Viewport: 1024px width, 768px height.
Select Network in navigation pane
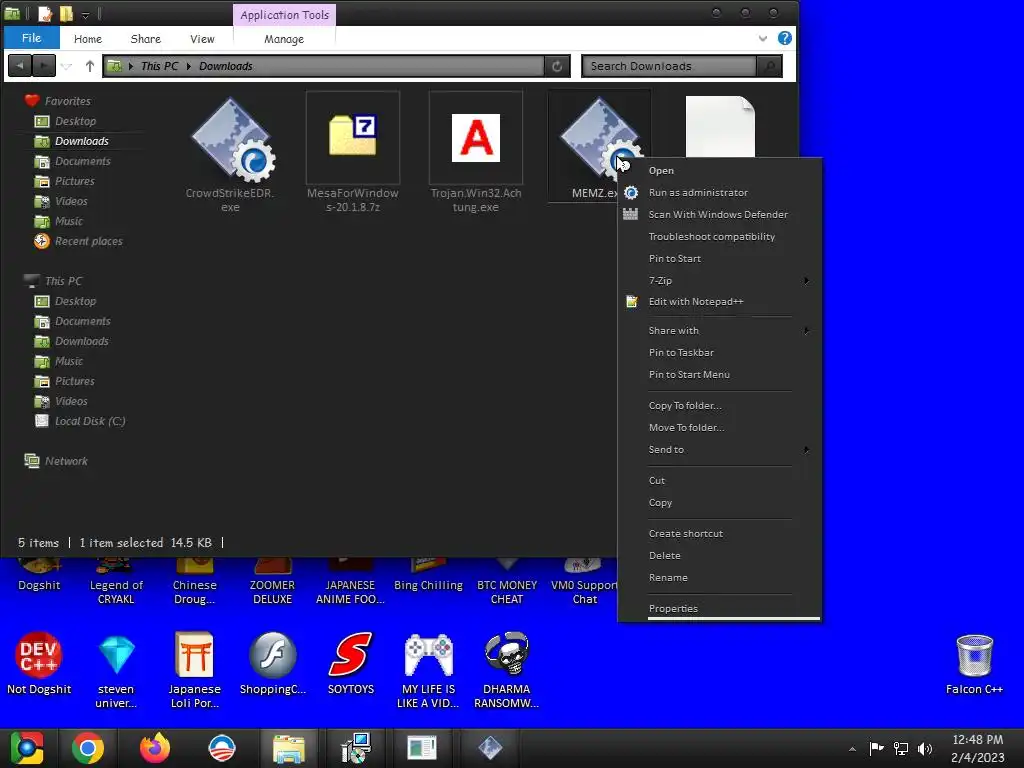[66, 461]
